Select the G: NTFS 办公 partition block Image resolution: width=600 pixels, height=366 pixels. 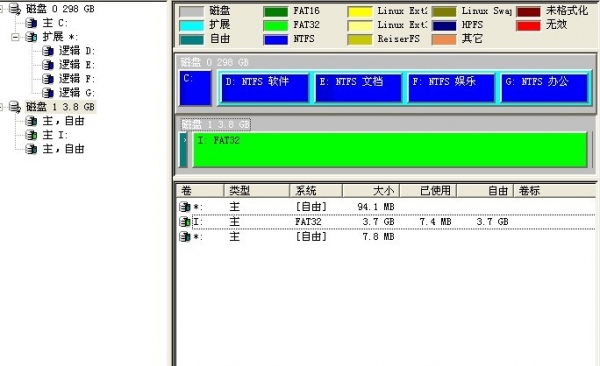545,88
